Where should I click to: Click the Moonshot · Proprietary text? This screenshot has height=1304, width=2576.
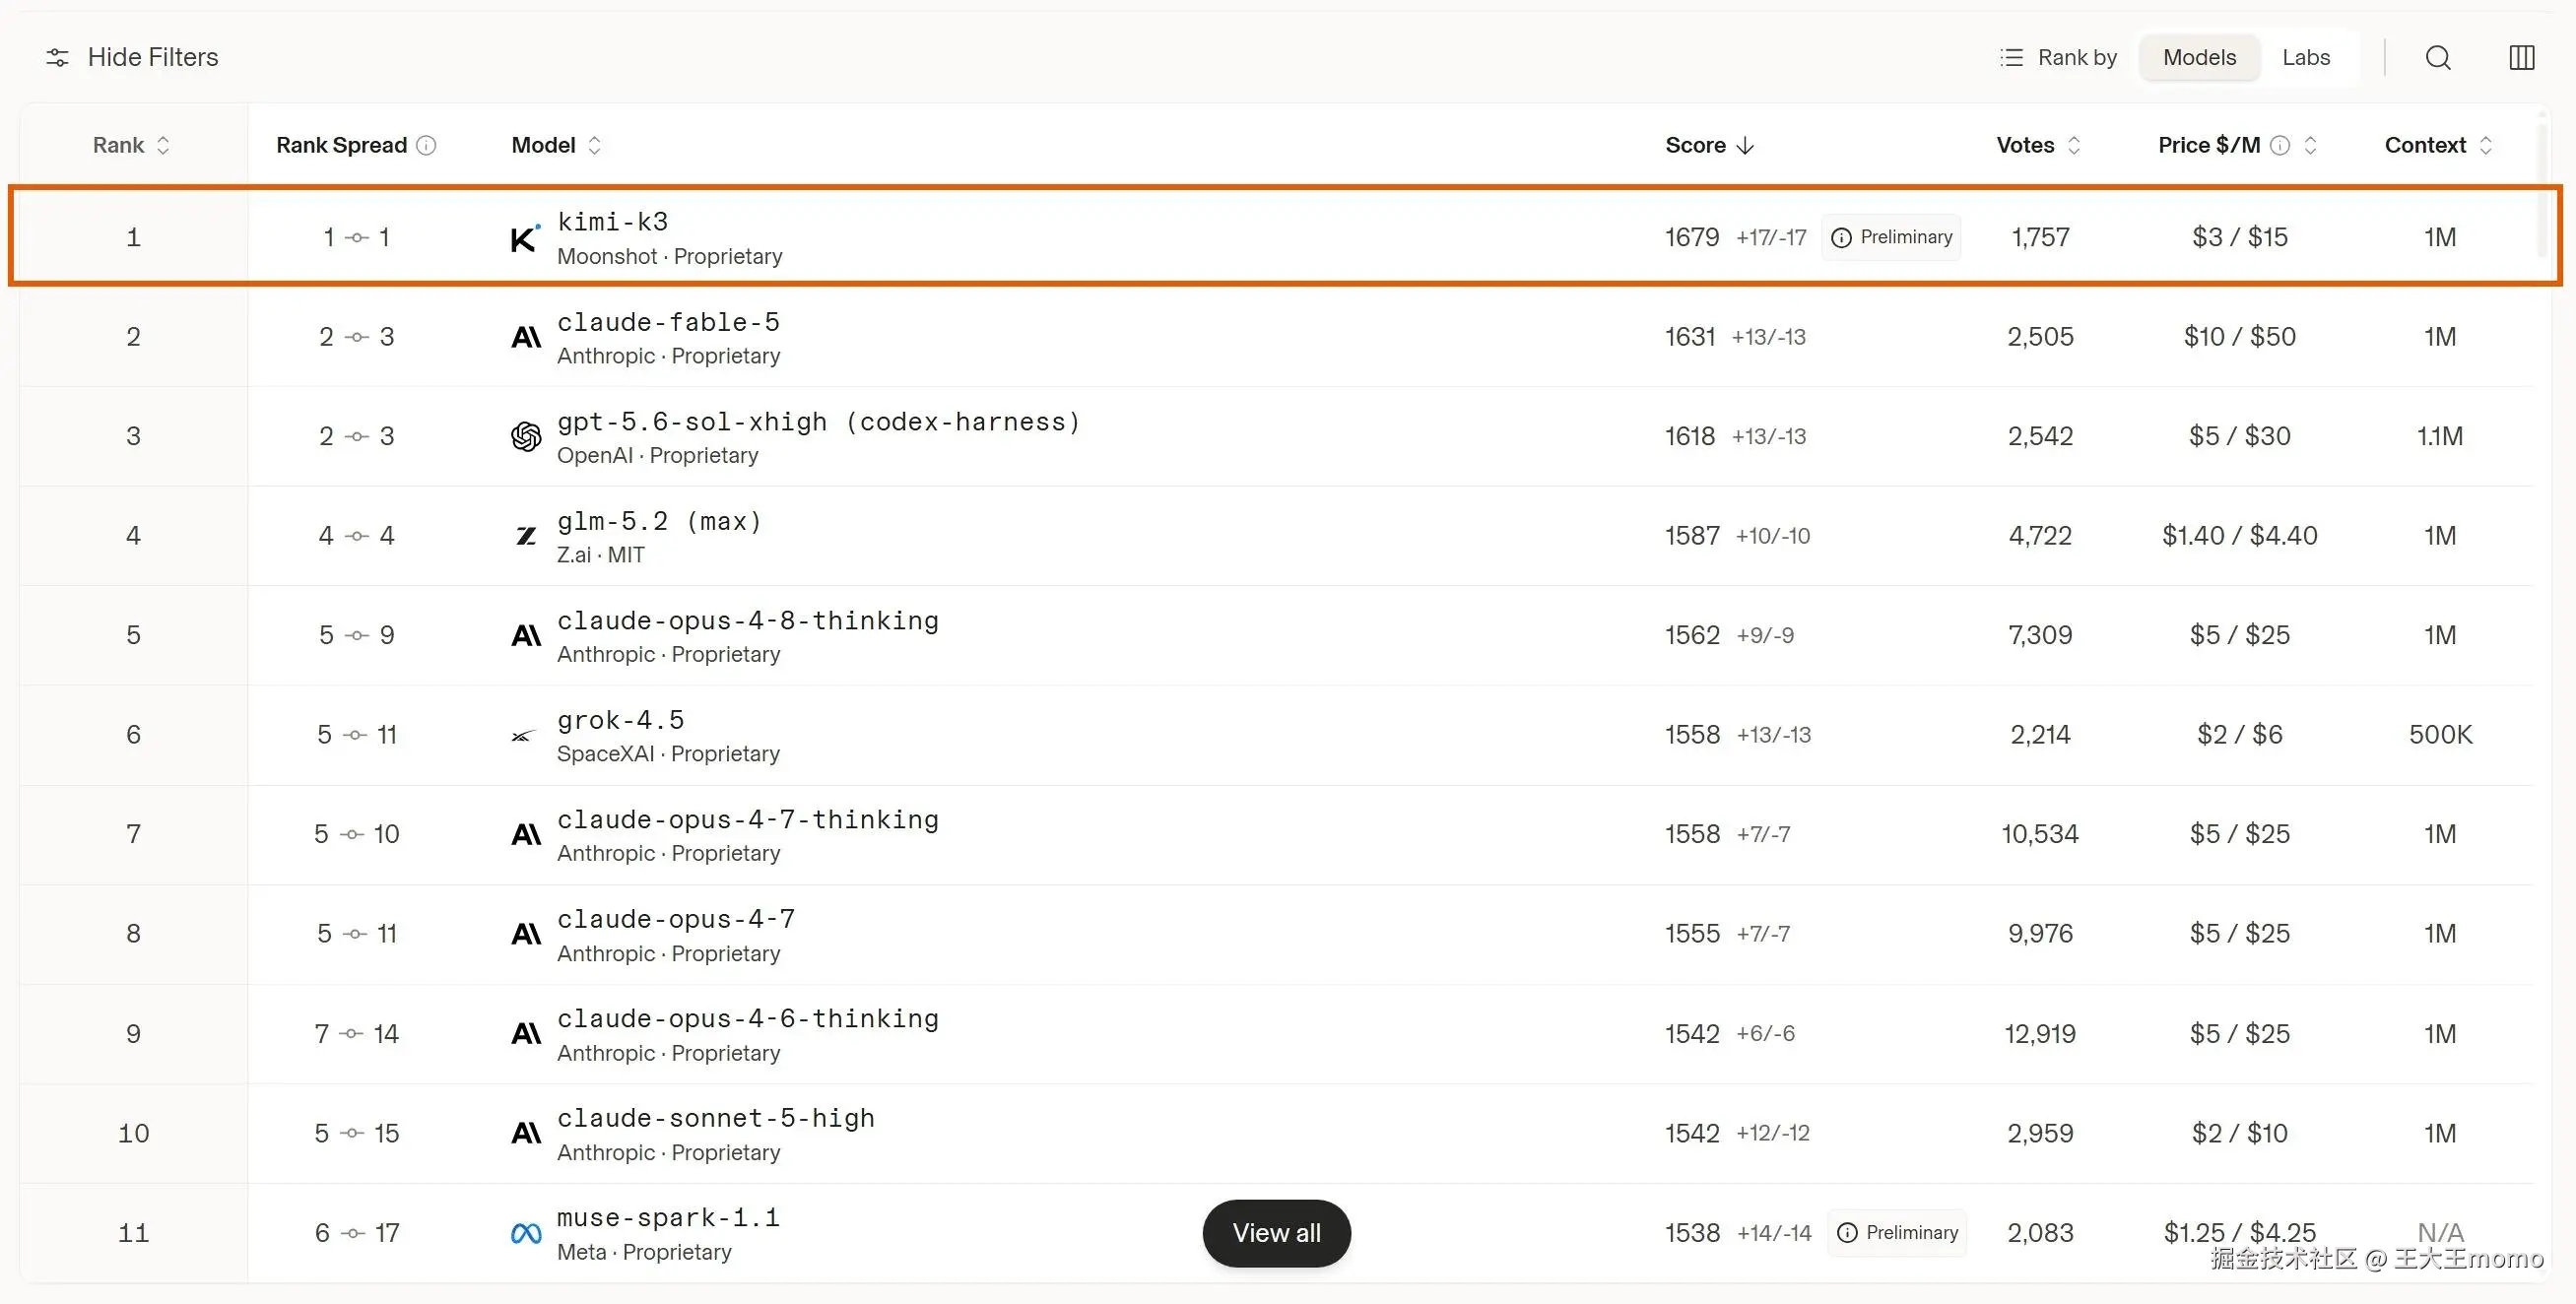pyautogui.click(x=669, y=257)
